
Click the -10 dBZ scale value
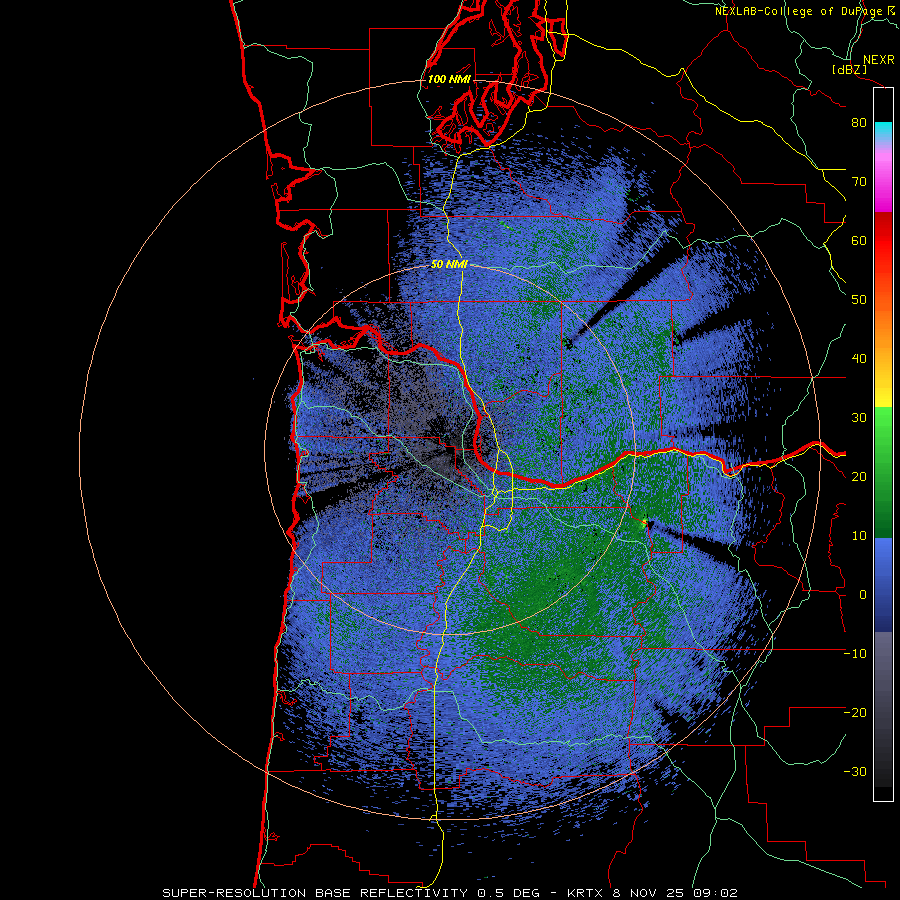pyautogui.click(x=855, y=654)
